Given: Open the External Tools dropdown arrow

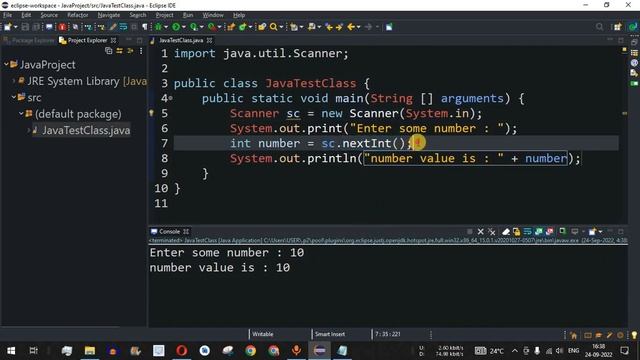Looking at the screenshot, I should 219,27.
